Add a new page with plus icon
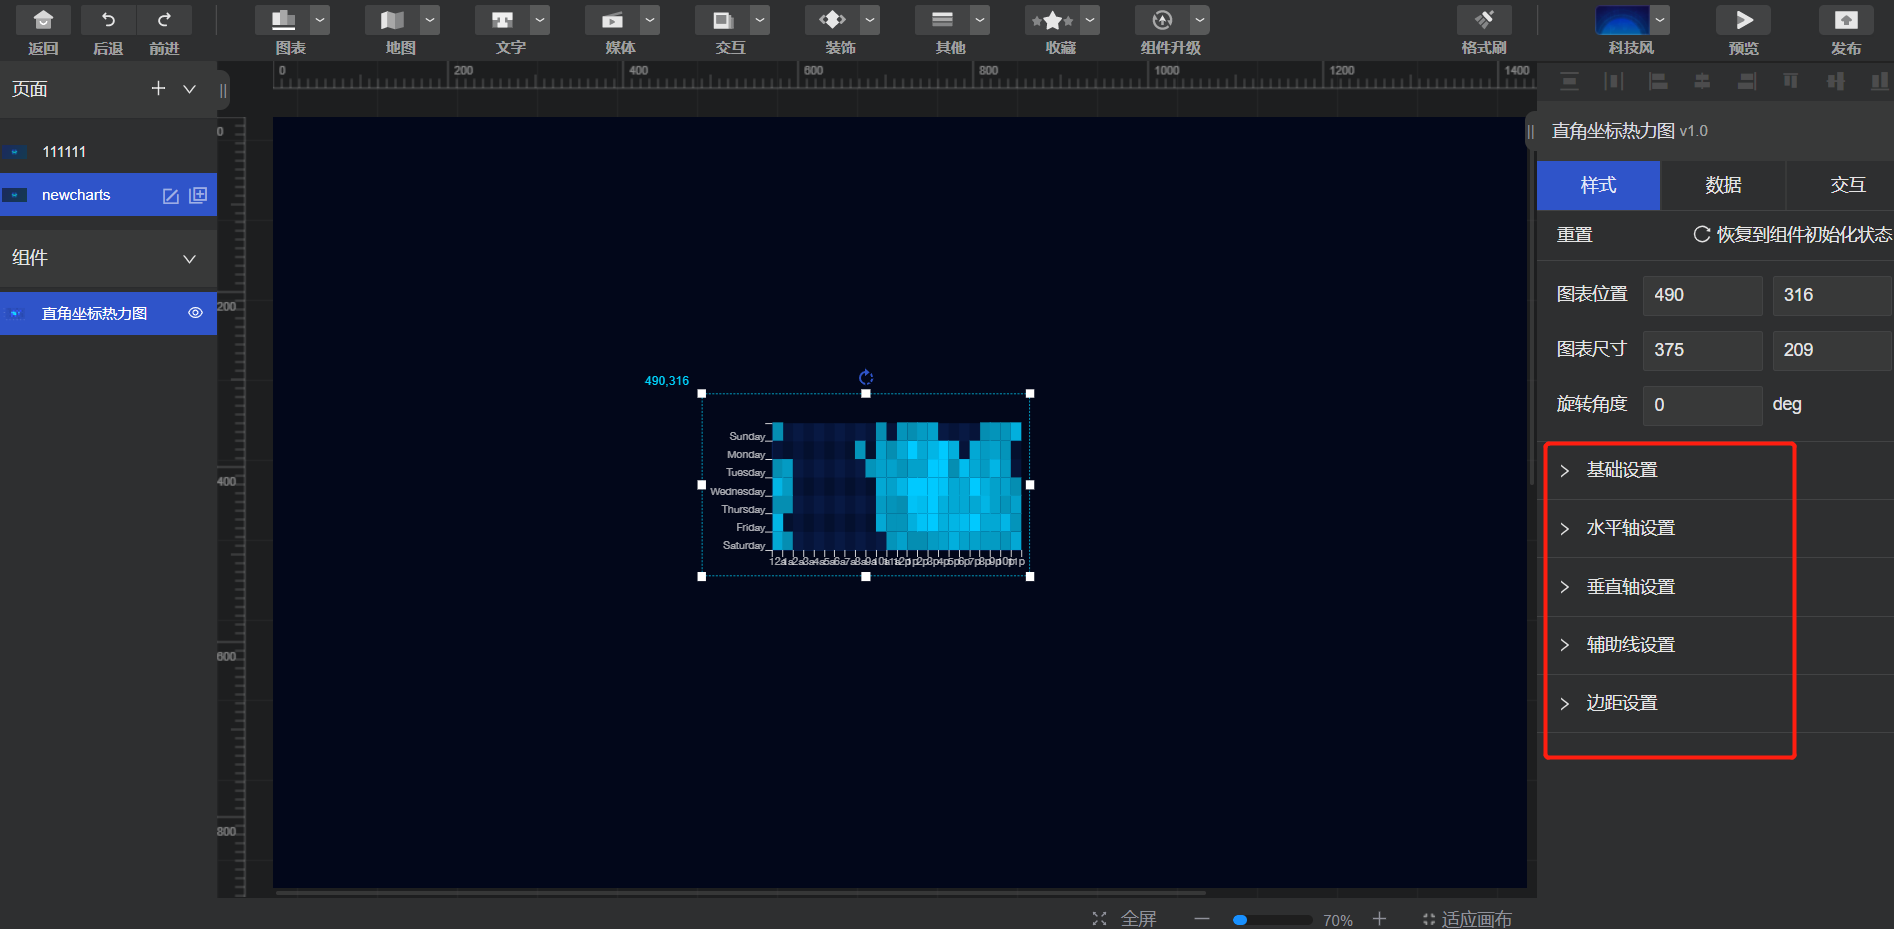Screen dimensions: 1894x929 pyautogui.click(x=158, y=88)
